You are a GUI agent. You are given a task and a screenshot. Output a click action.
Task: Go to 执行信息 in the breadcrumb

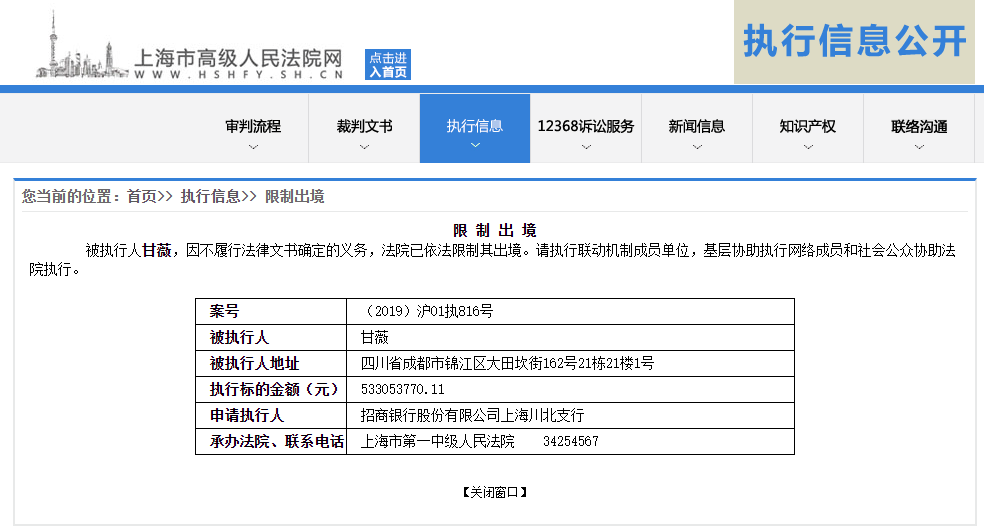point(210,196)
